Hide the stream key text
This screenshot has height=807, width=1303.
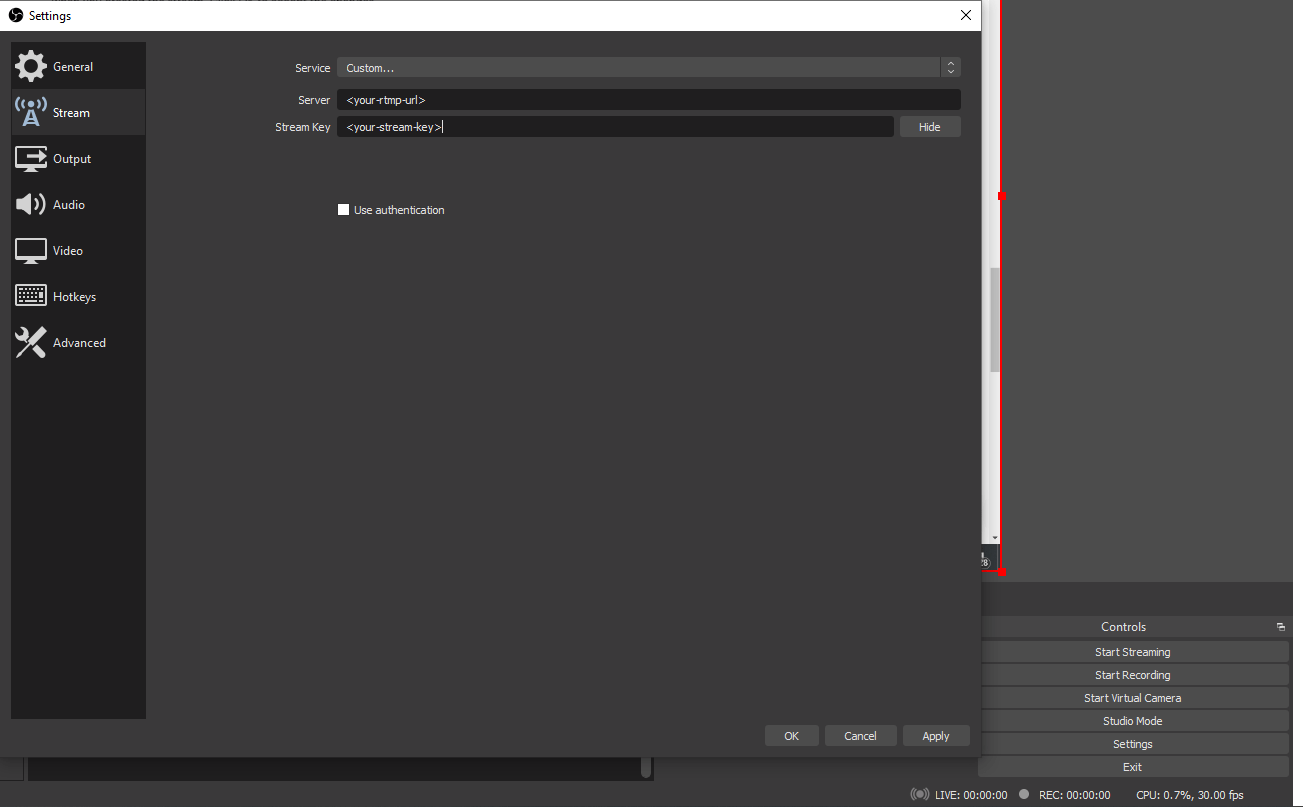pos(929,126)
